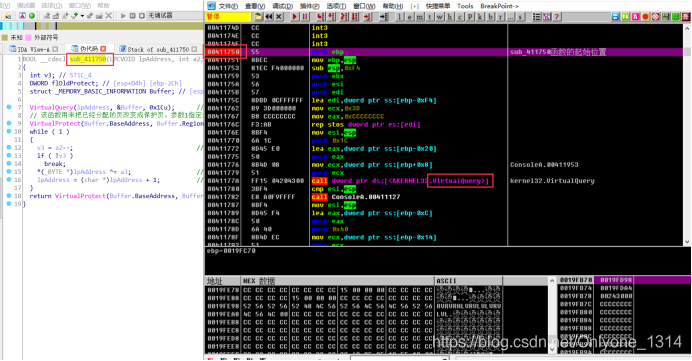
Task: Open breakpoints 'b' button
Action: 490,17
